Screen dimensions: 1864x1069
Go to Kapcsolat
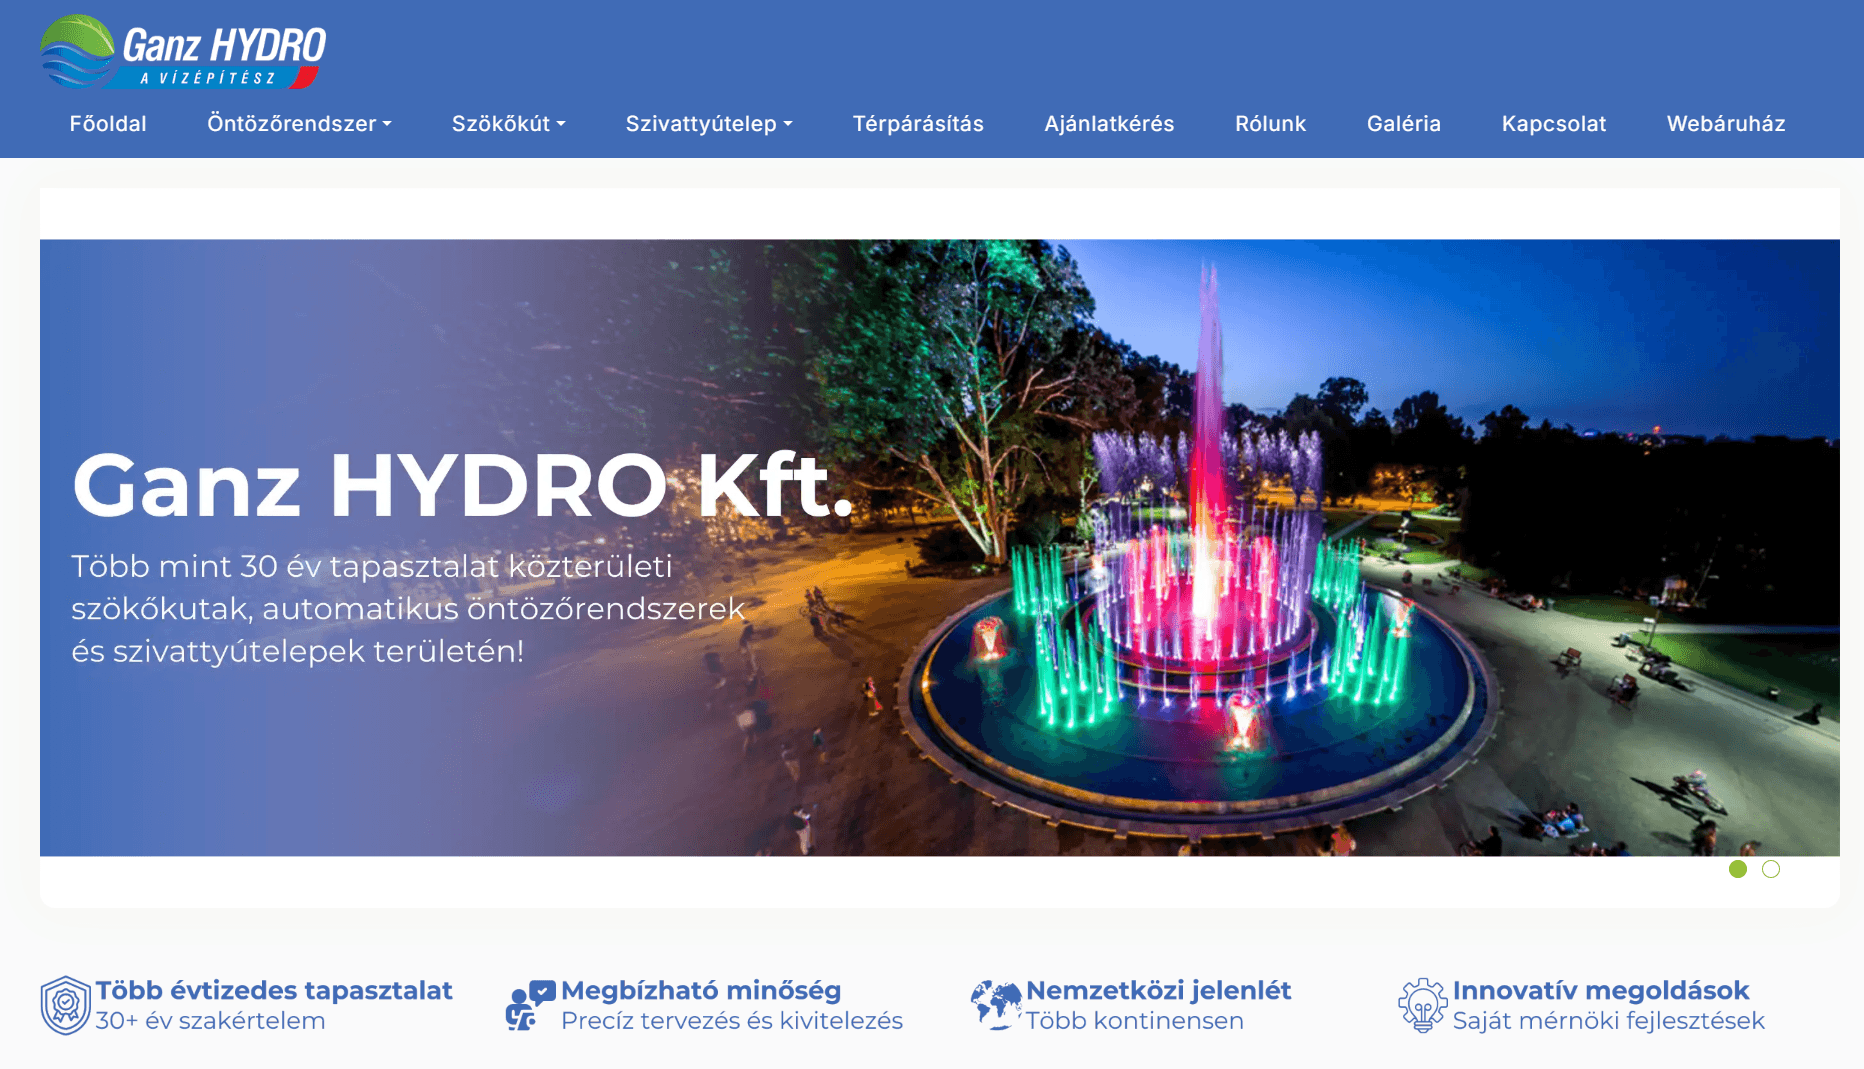tap(1554, 124)
